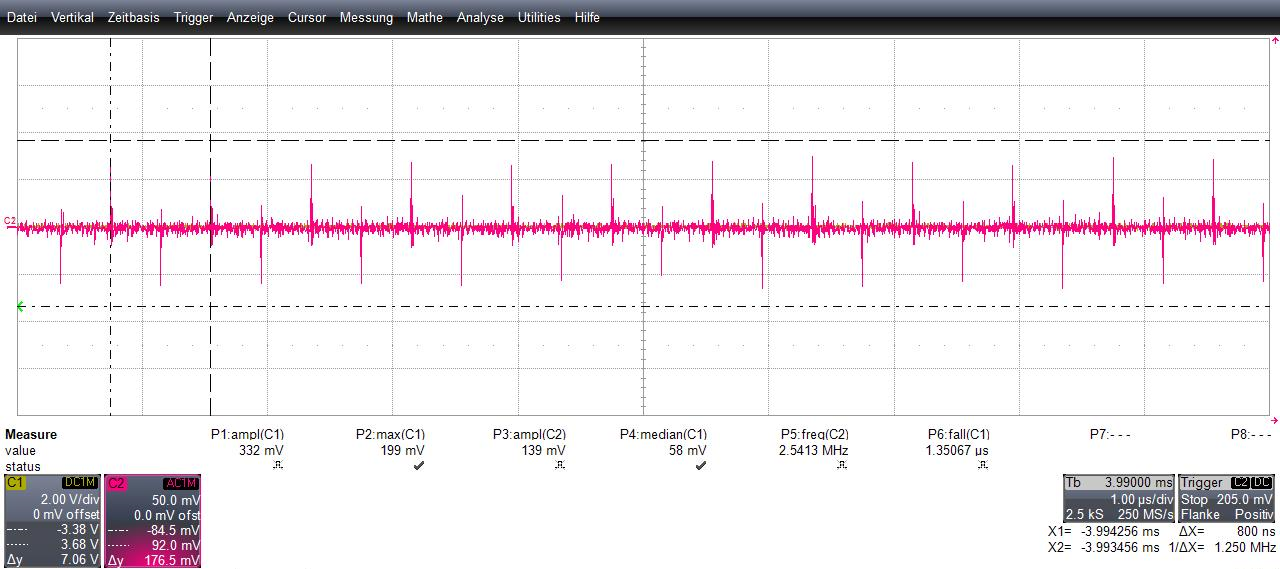Click the 1.35067 µs value of P6
This screenshot has height=569, width=1280.
coord(959,451)
